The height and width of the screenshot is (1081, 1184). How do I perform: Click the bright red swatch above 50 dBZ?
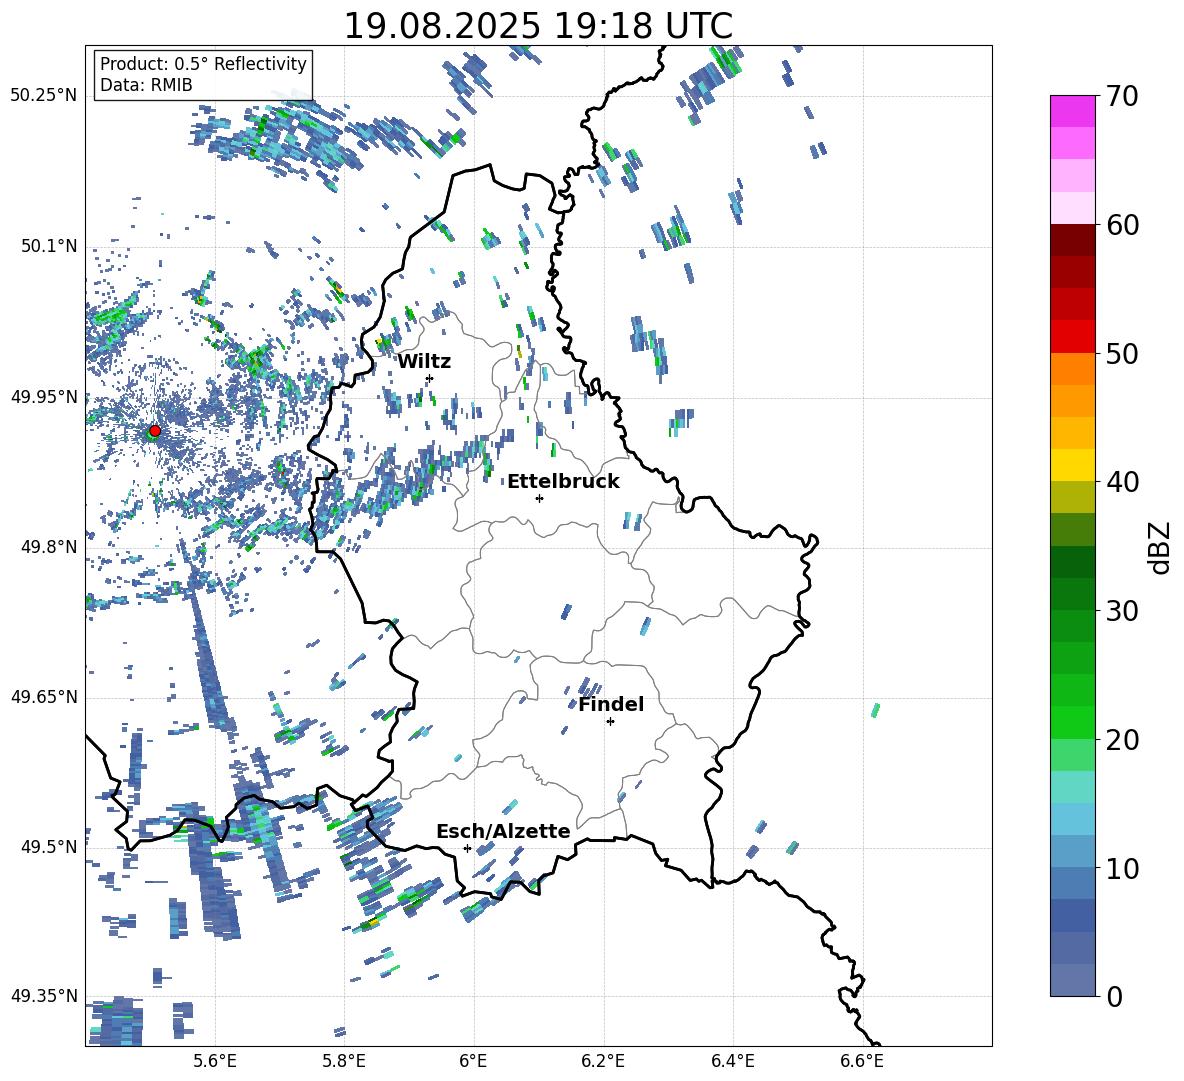pos(1073,337)
